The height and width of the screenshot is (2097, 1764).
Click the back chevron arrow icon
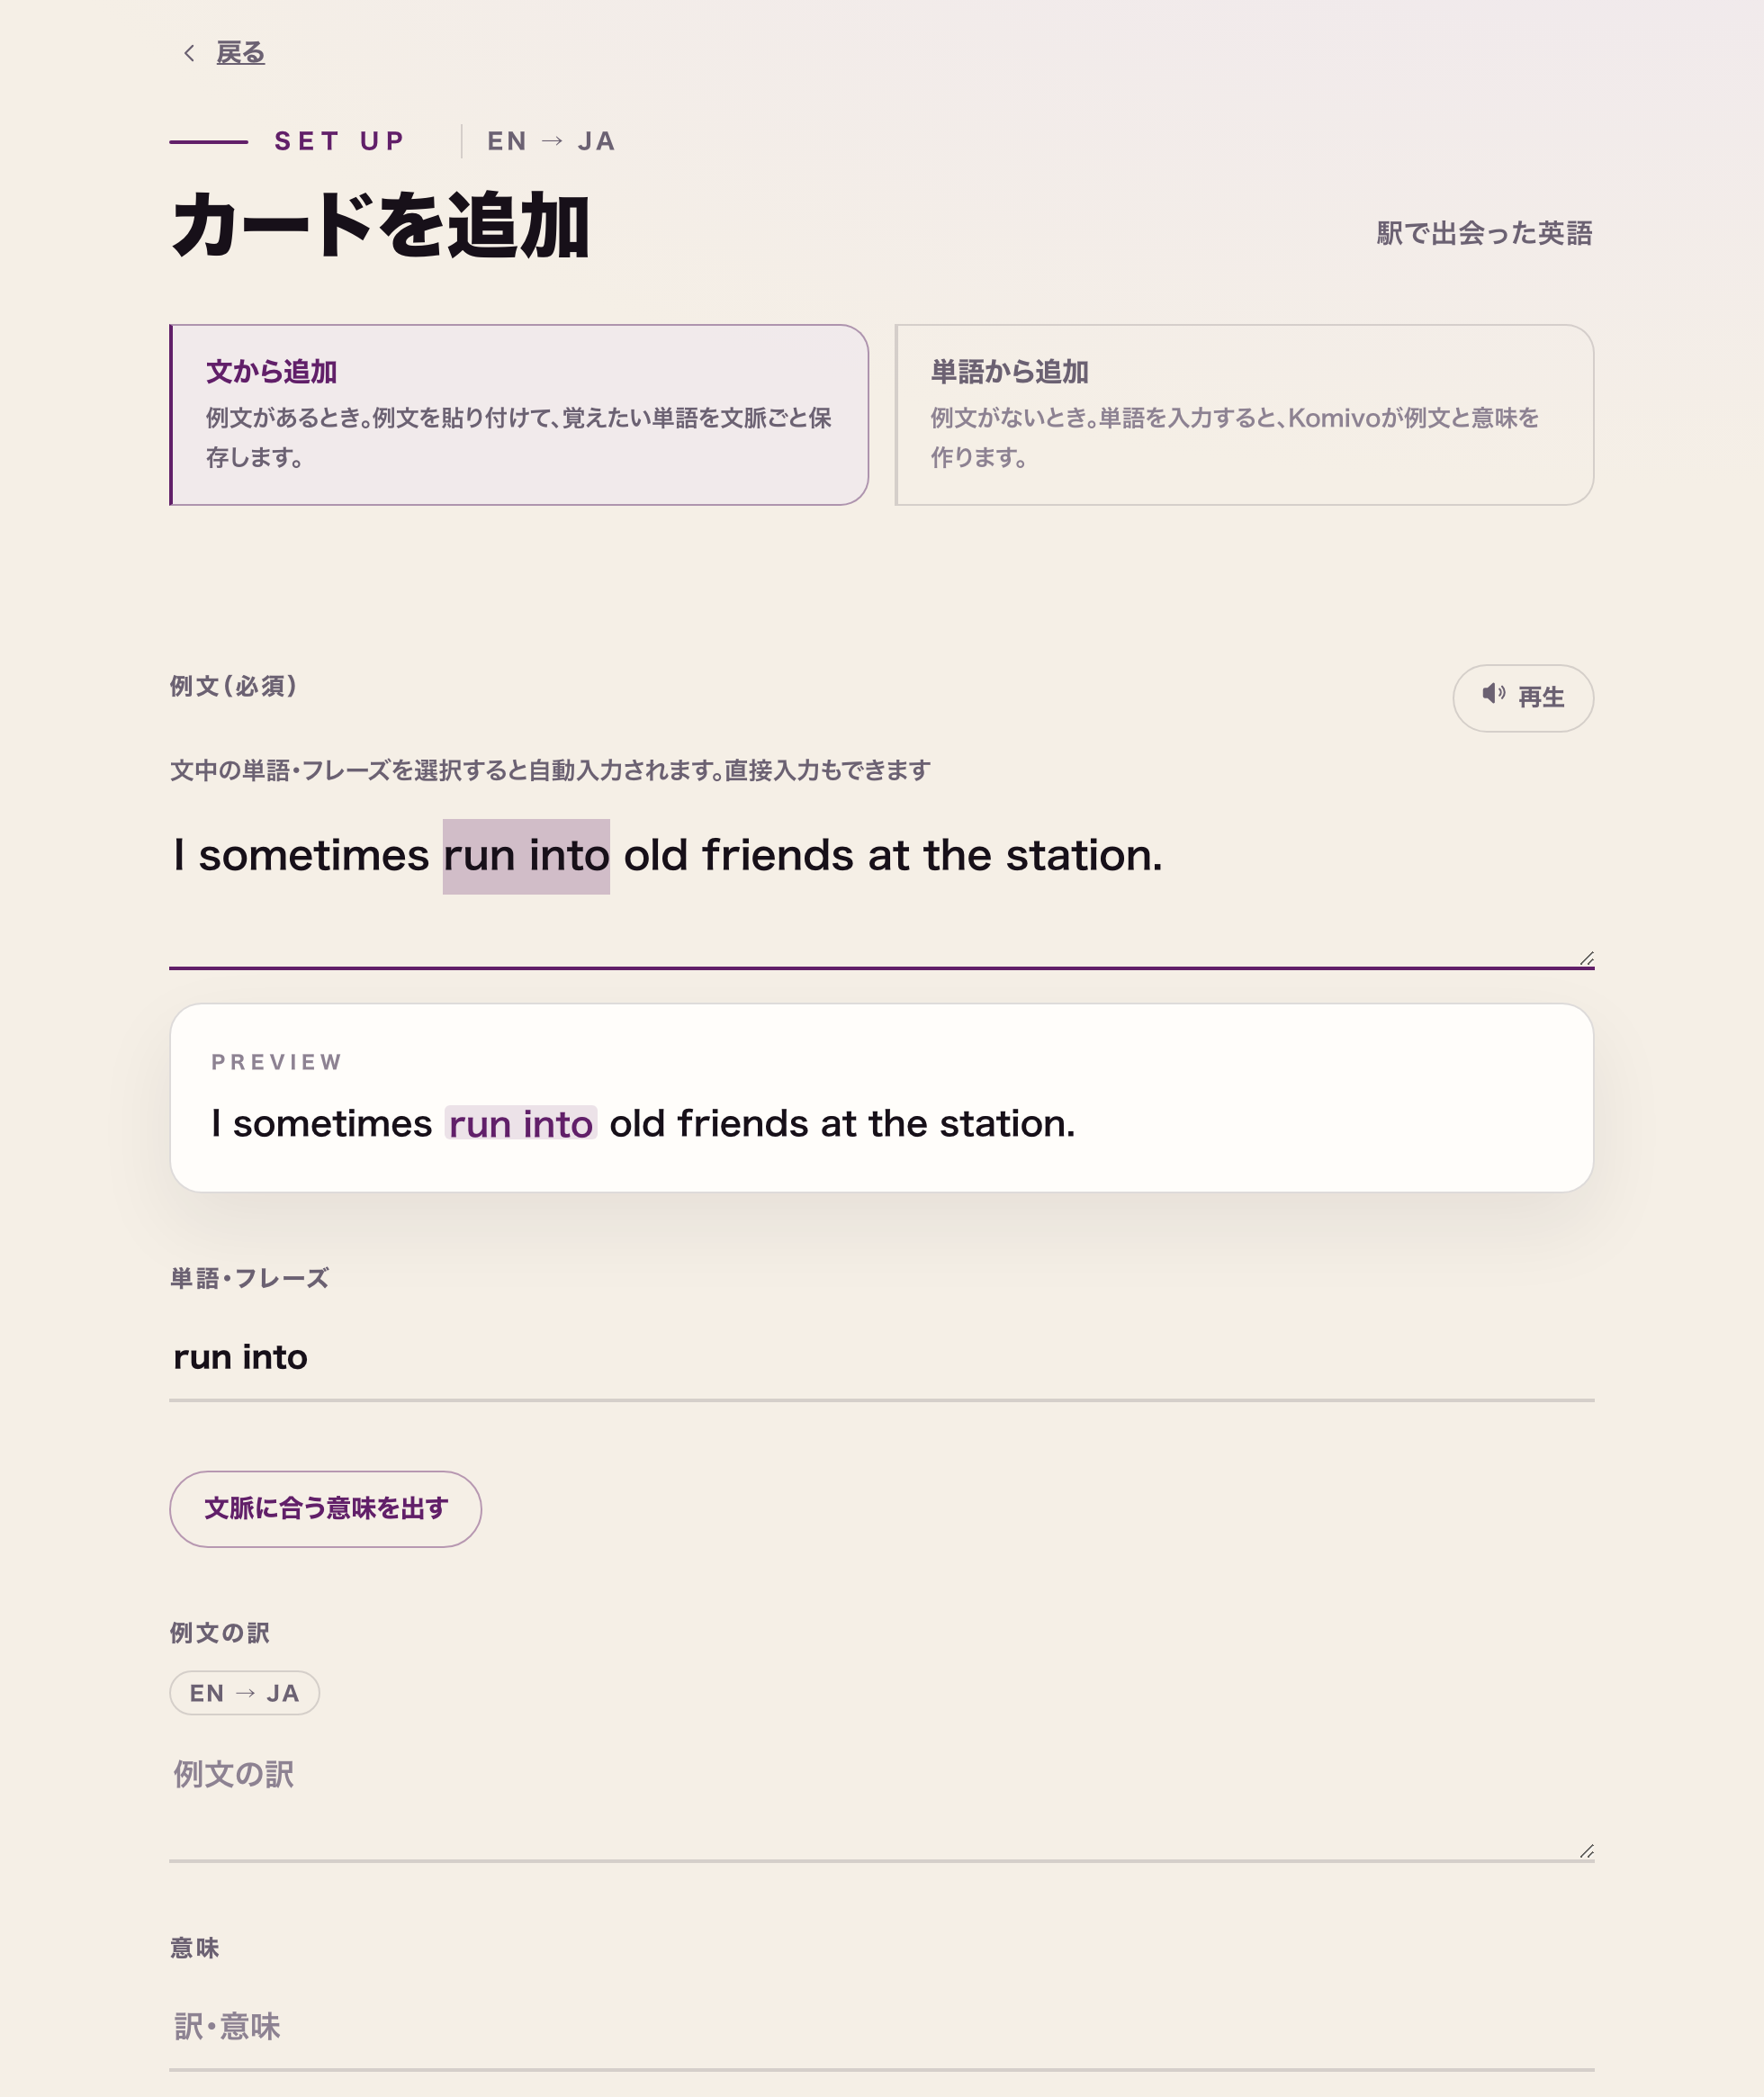coord(189,53)
